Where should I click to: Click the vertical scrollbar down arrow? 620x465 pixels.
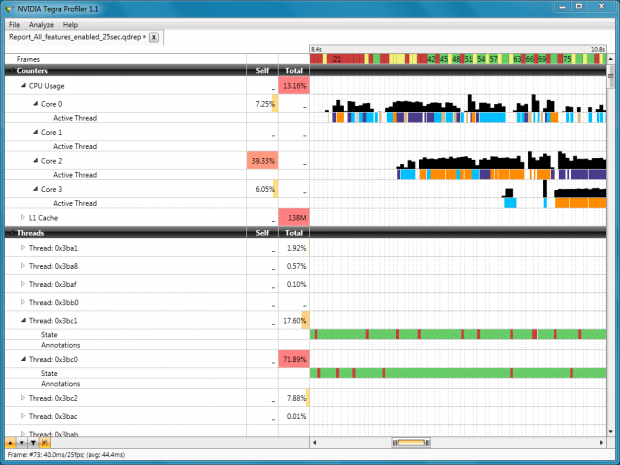click(611, 432)
